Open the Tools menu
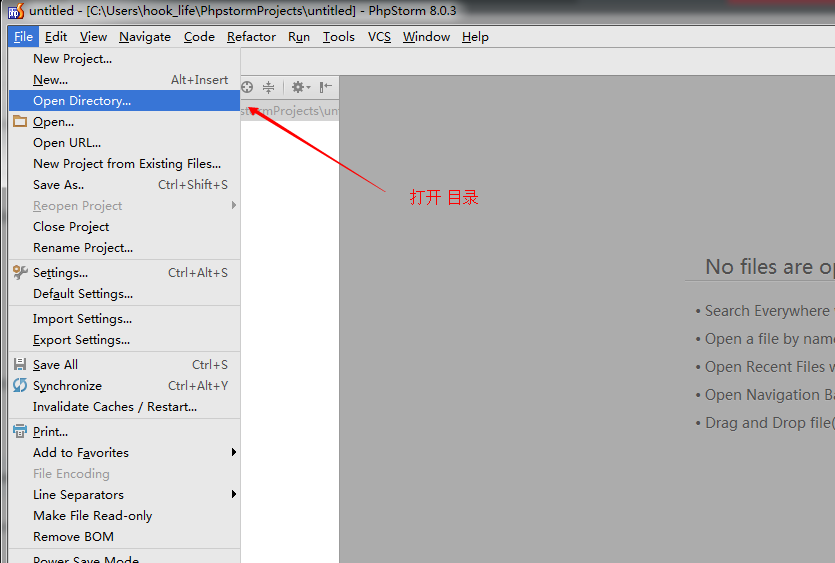The image size is (835, 563). tap(339, 37)
